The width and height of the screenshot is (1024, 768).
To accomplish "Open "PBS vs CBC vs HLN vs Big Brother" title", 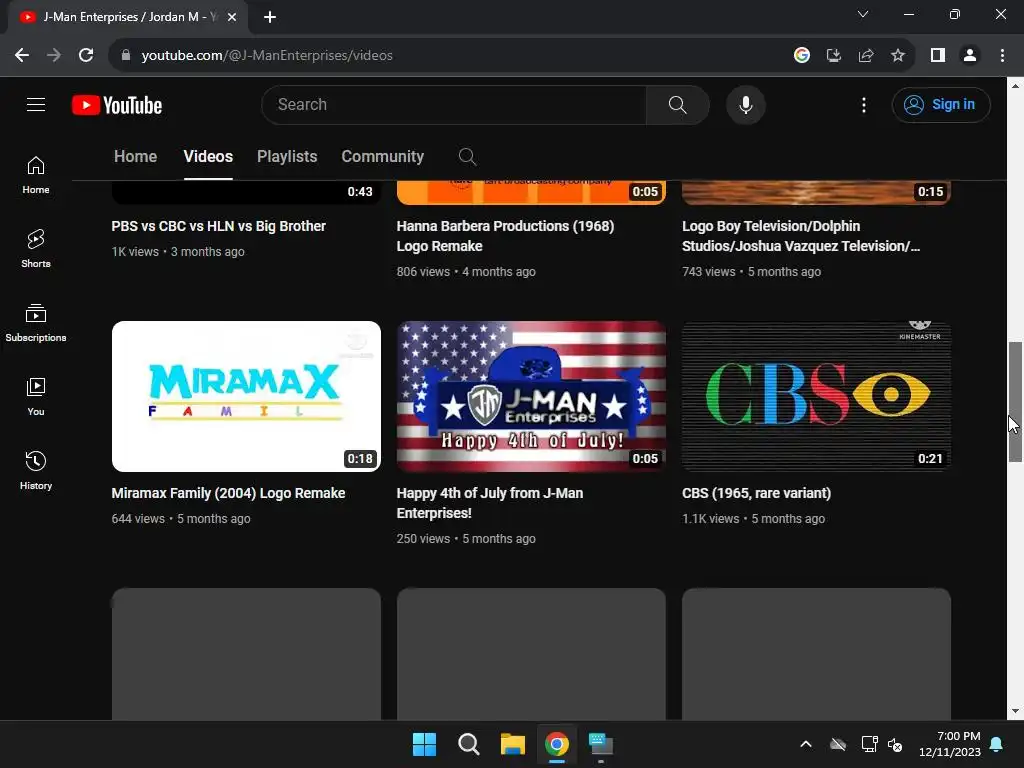I will (219, 226).
